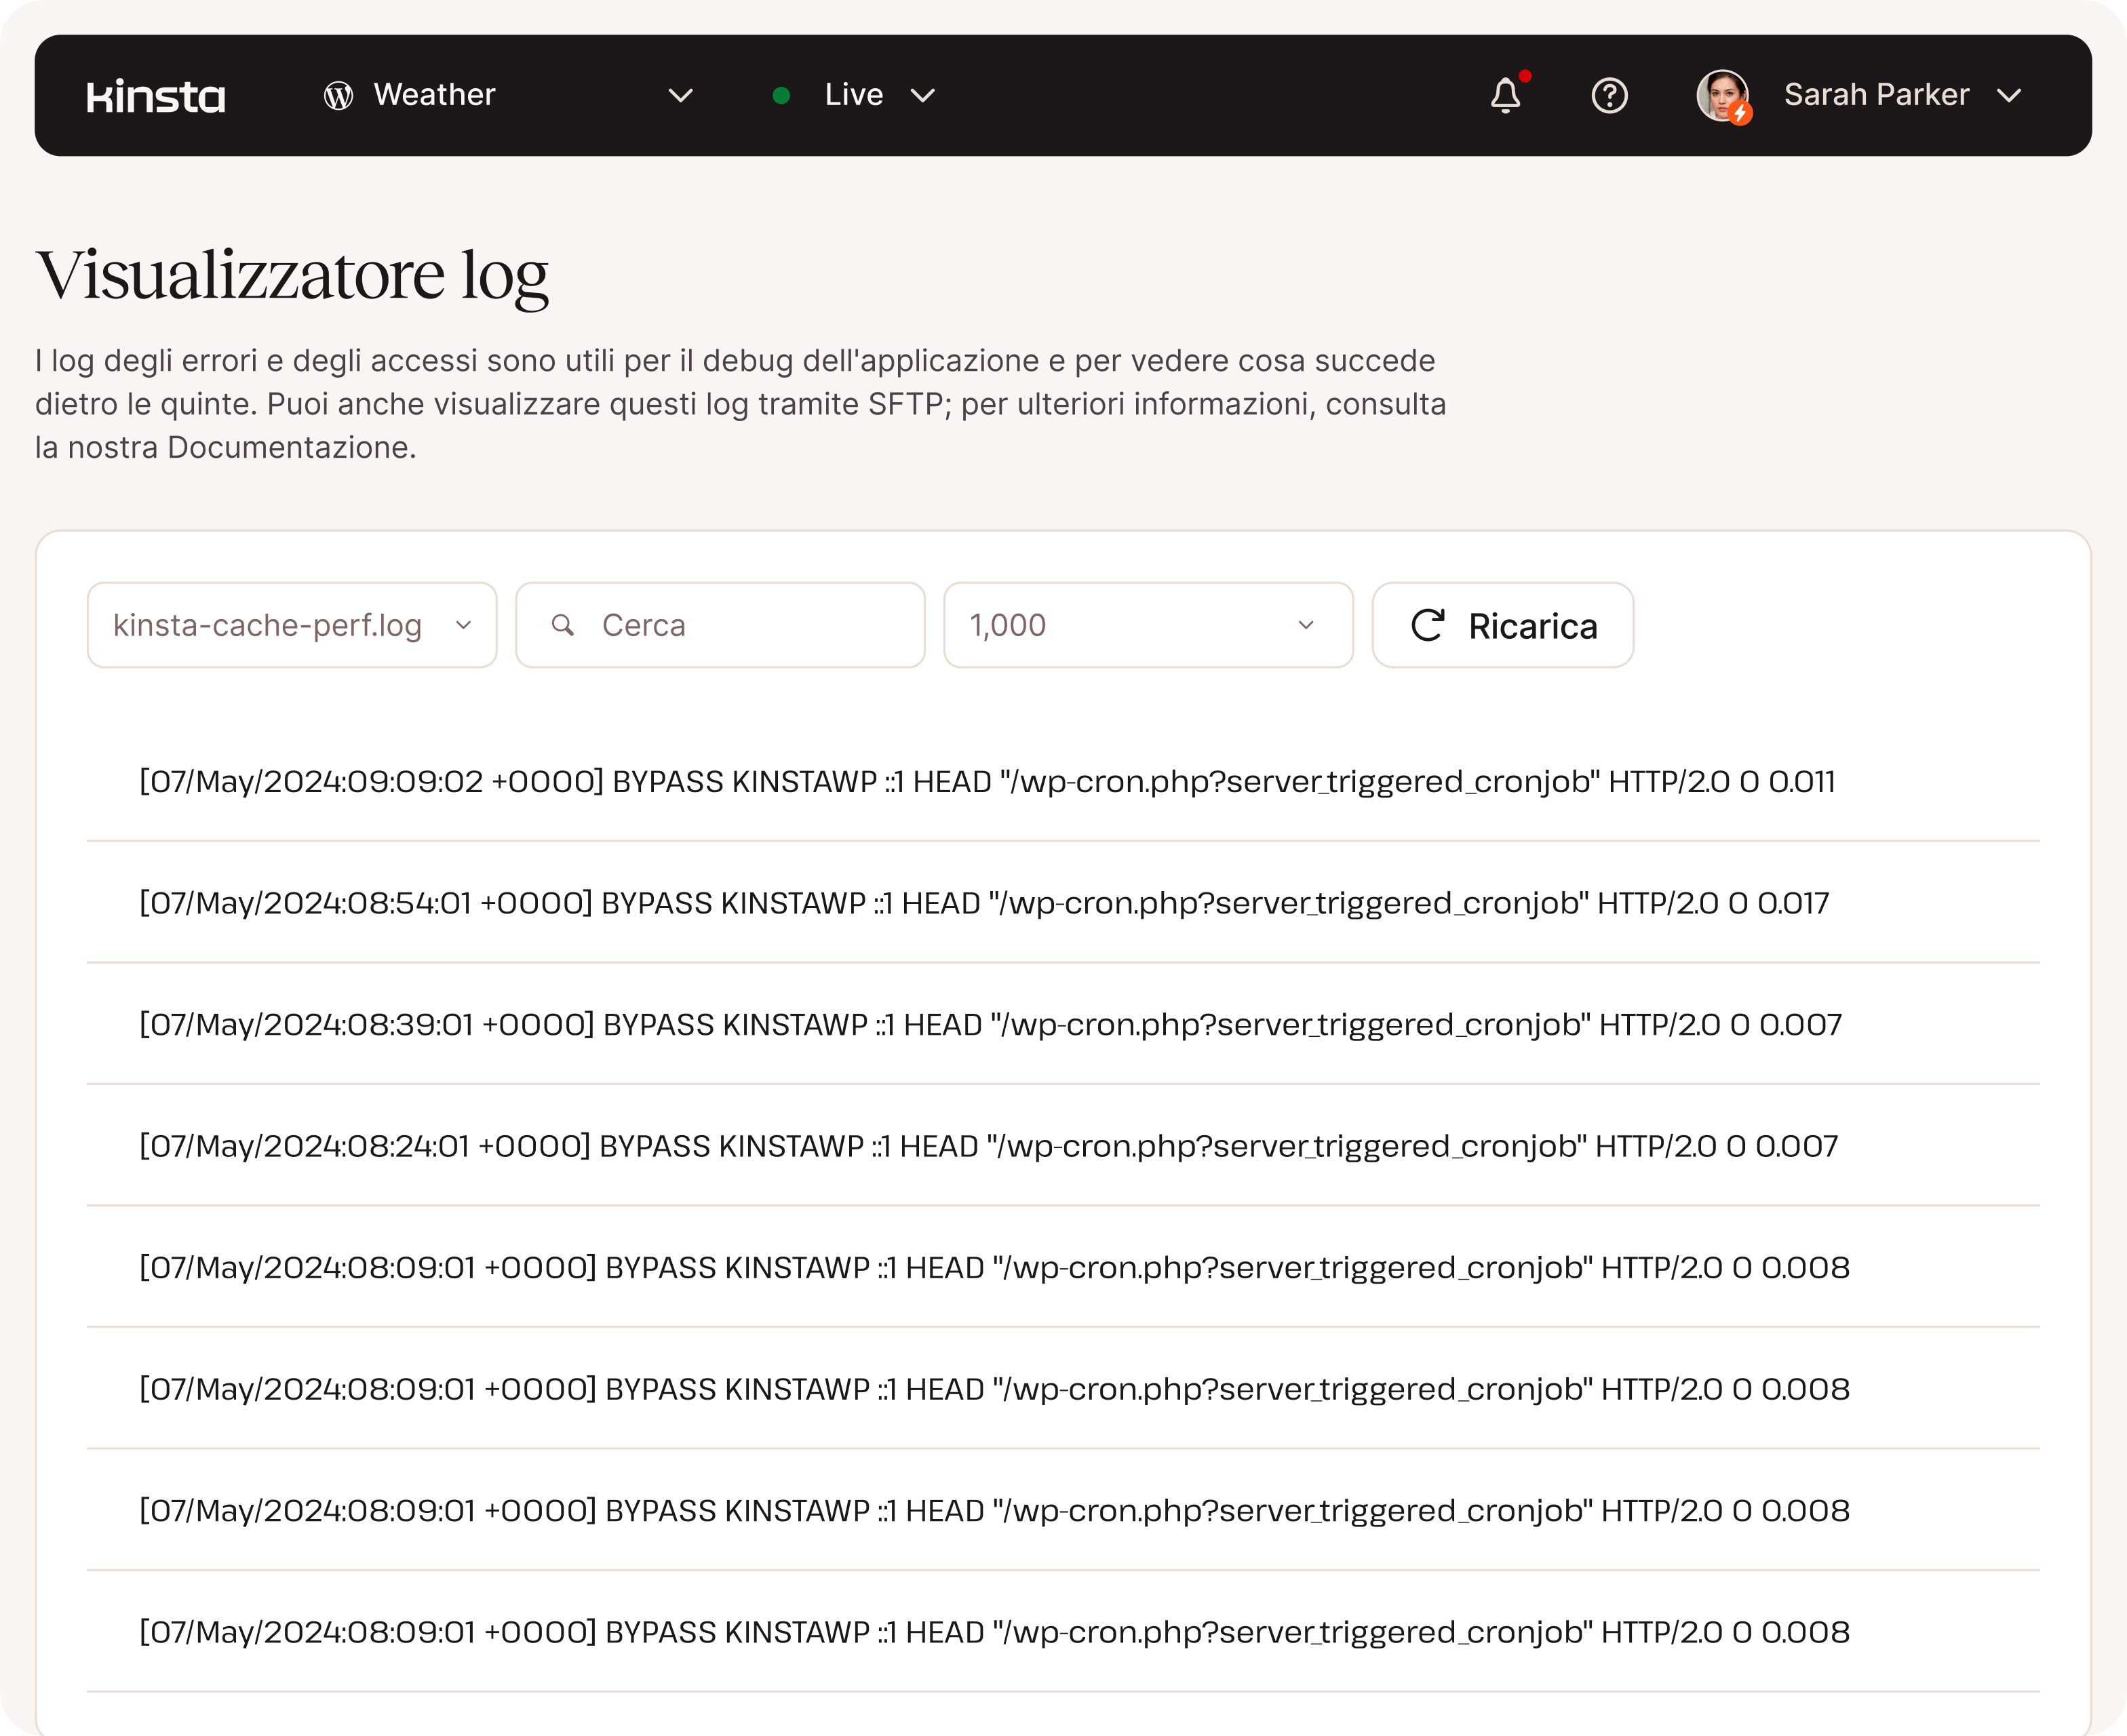
Task: Click the reload arrow icon in Ricarica
Action: (1427, 625)
